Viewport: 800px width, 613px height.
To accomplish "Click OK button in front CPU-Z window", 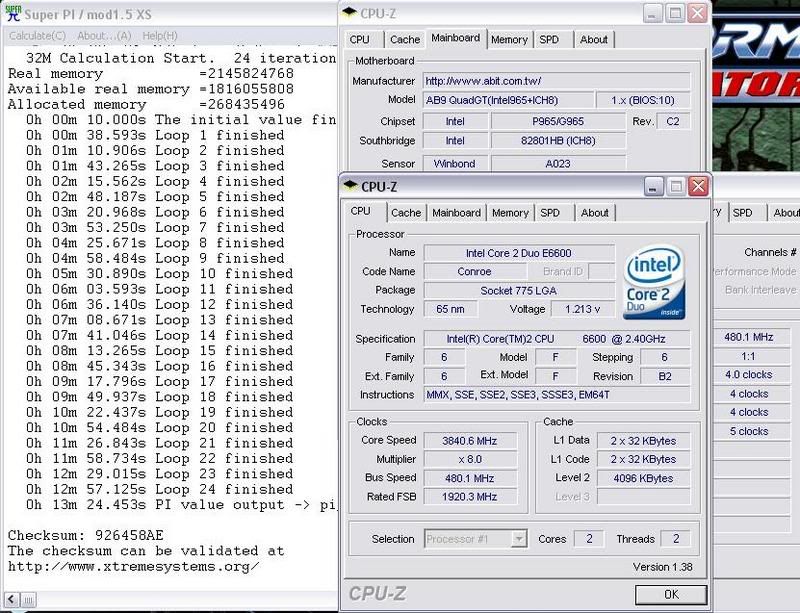I will [671, 595].
